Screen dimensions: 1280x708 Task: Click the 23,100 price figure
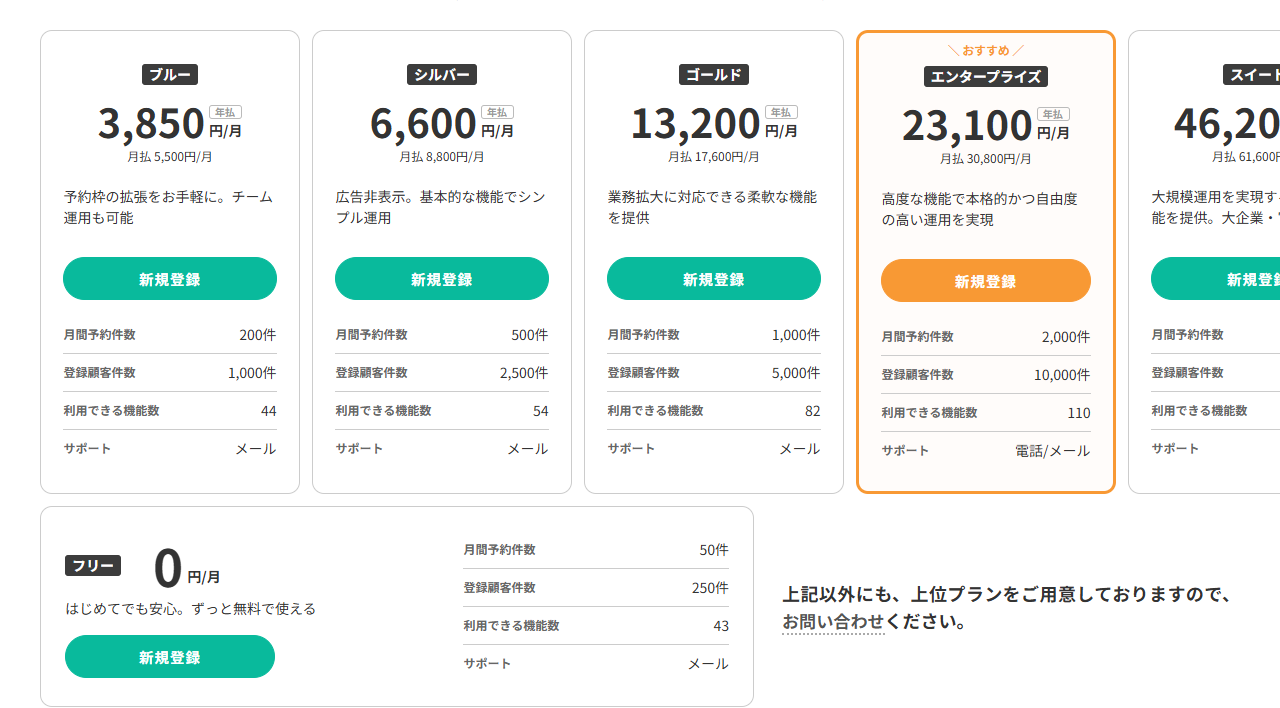pos(967,125)
